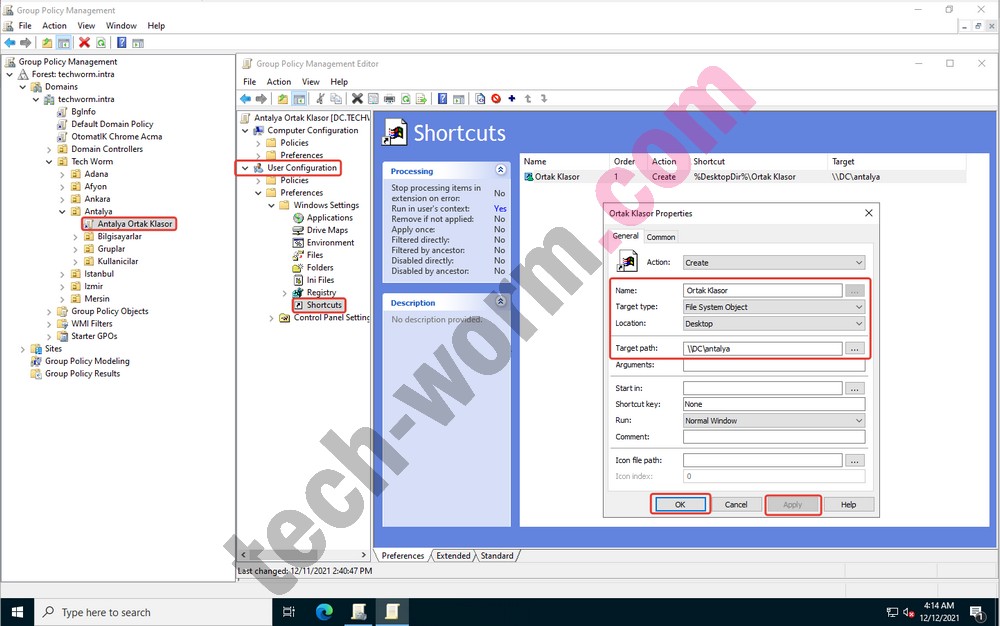Click the Refresh icon in Group Policy Management toolbar
This screenshot has width=1000, height=626.
pyautogui.click(x=101, y=43)
